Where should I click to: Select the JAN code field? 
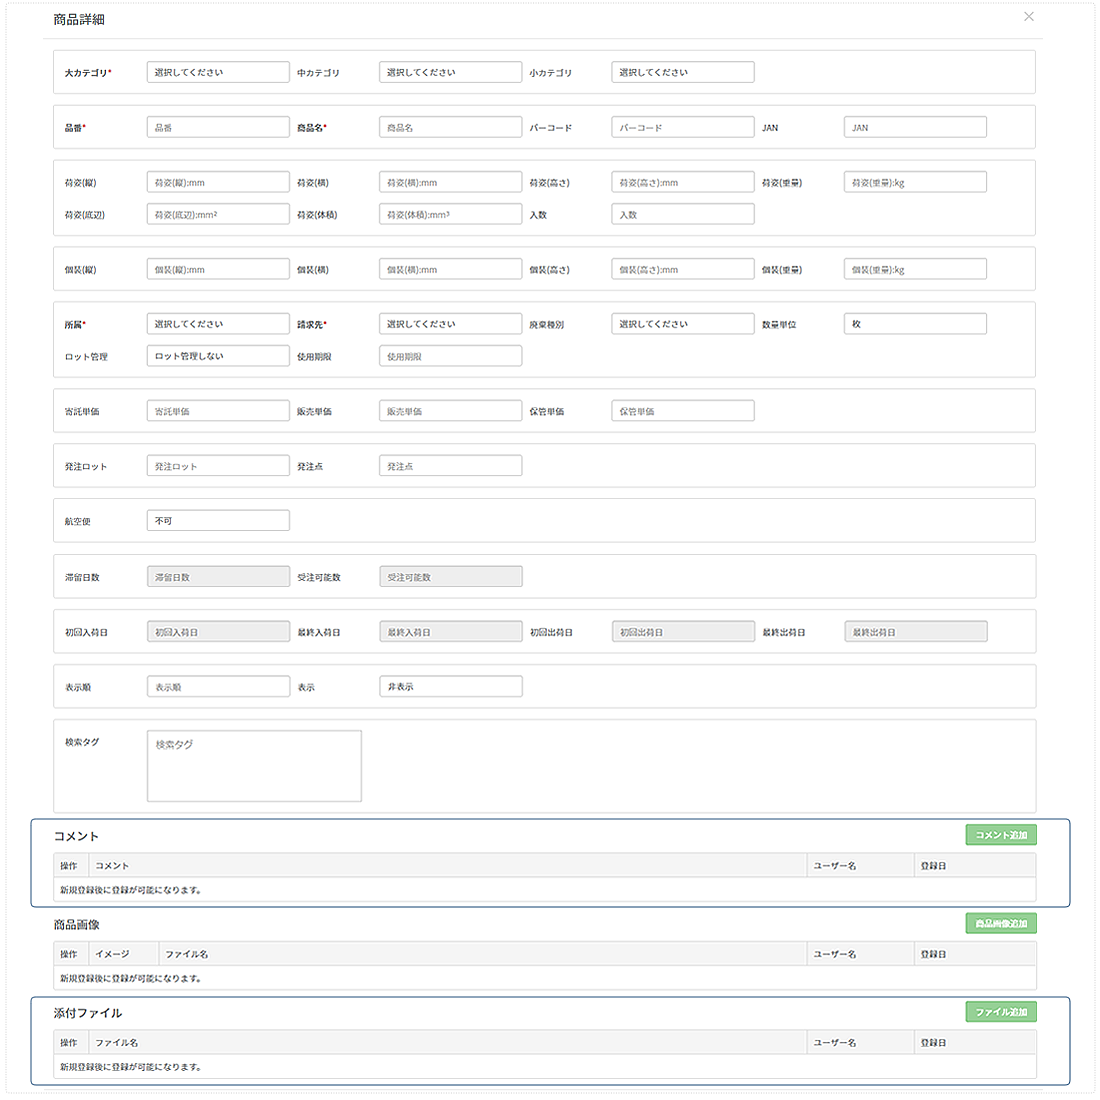pos(915,128)
